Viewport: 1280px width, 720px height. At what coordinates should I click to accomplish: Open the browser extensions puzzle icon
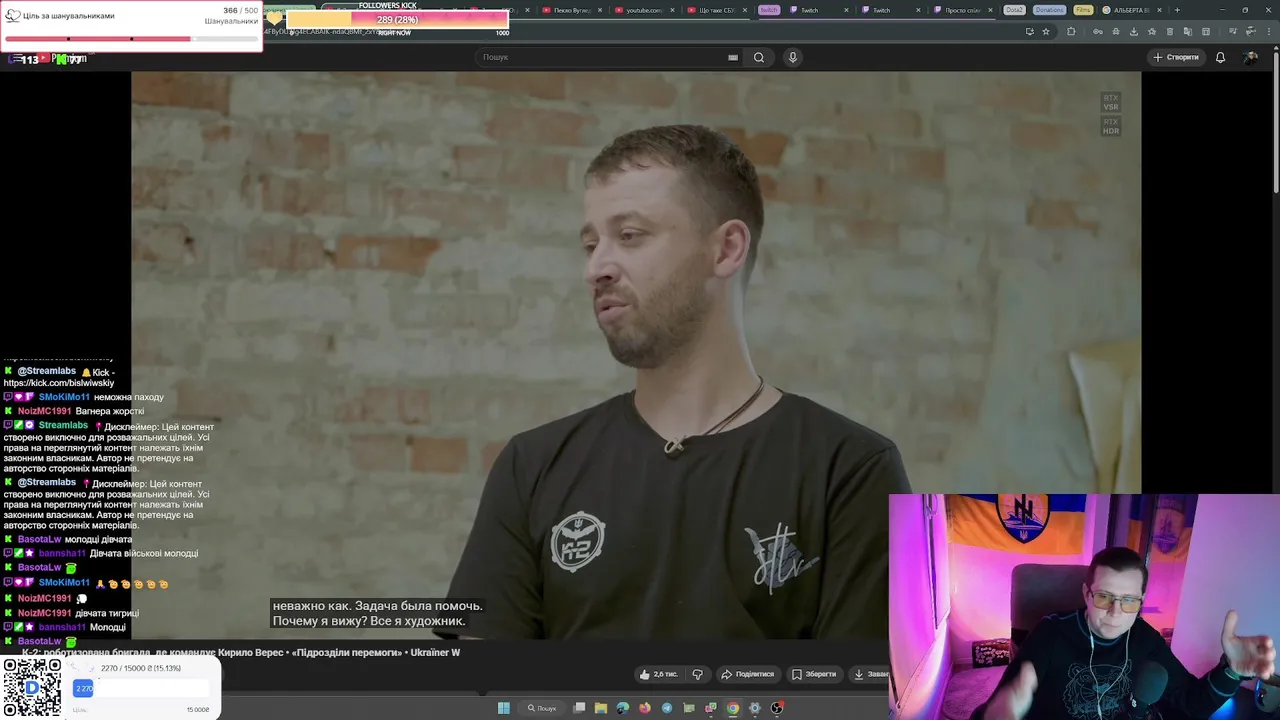[x=1071, y=31]
